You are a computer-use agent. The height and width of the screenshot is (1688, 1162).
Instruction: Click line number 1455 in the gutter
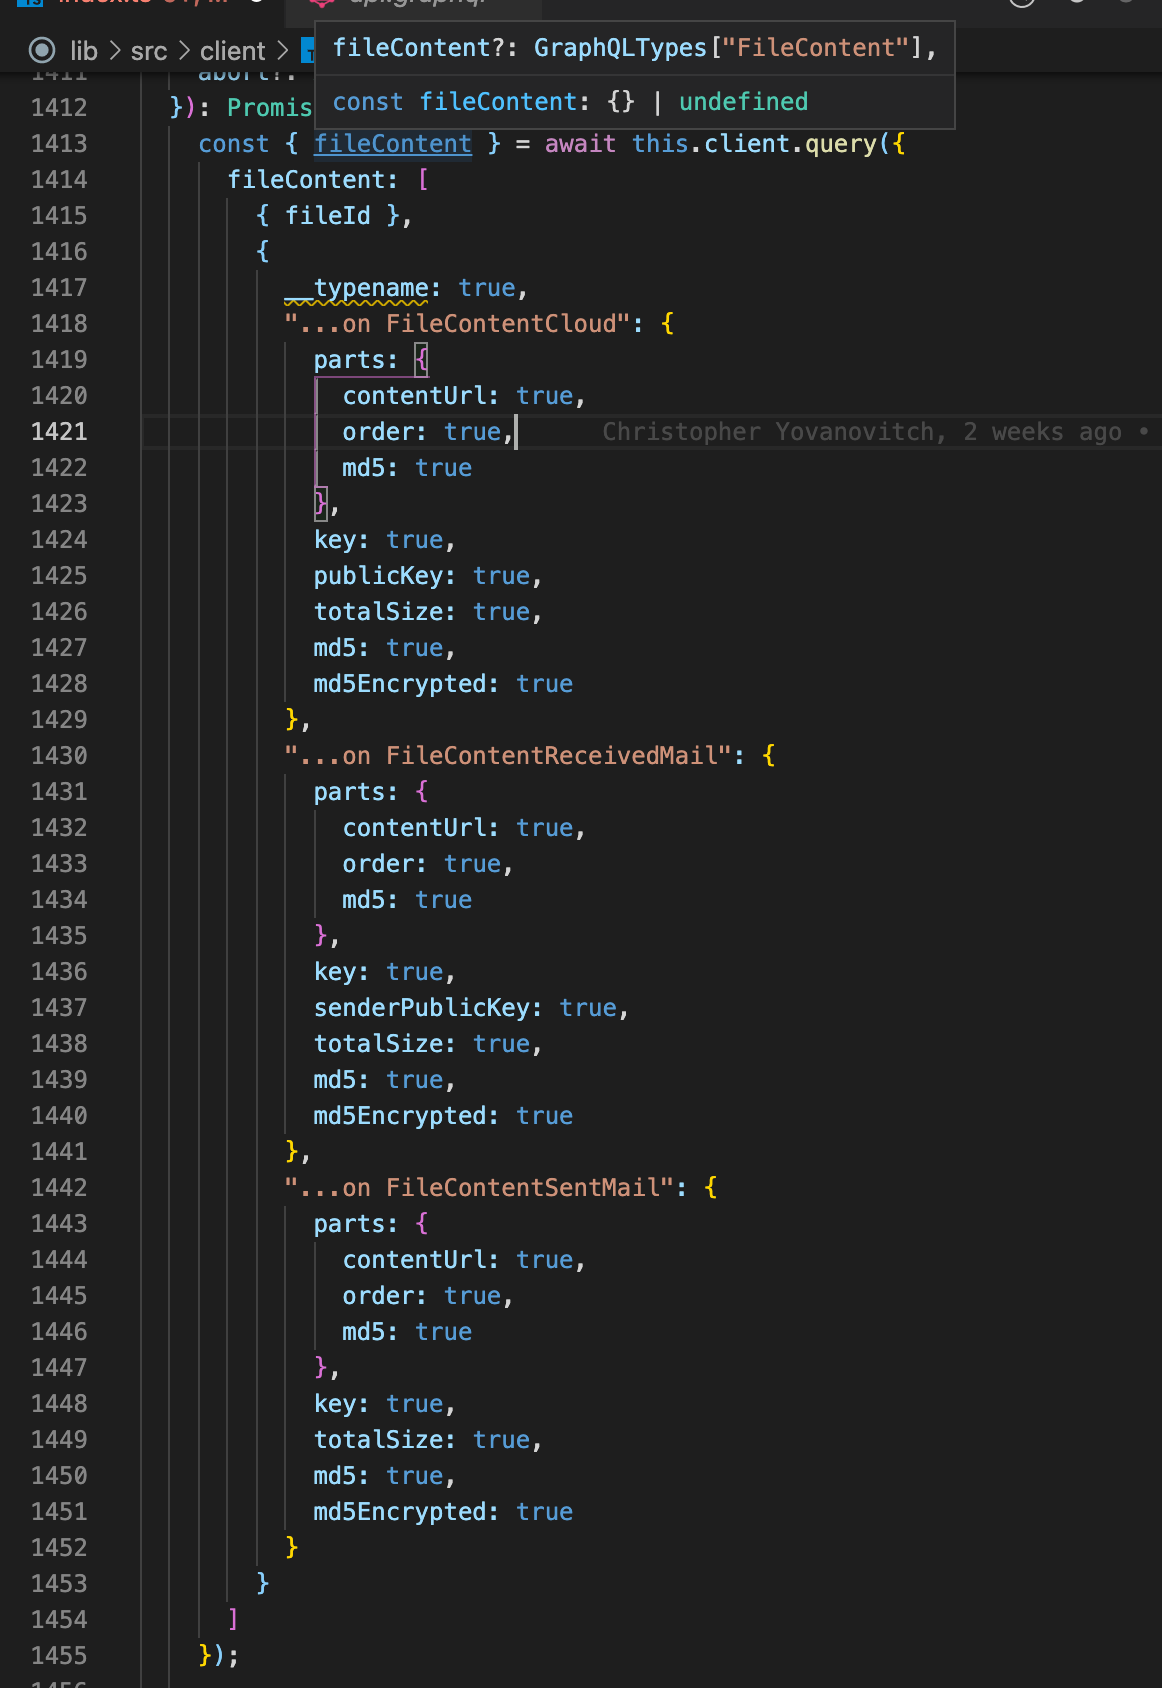(x=59, y=1656)
